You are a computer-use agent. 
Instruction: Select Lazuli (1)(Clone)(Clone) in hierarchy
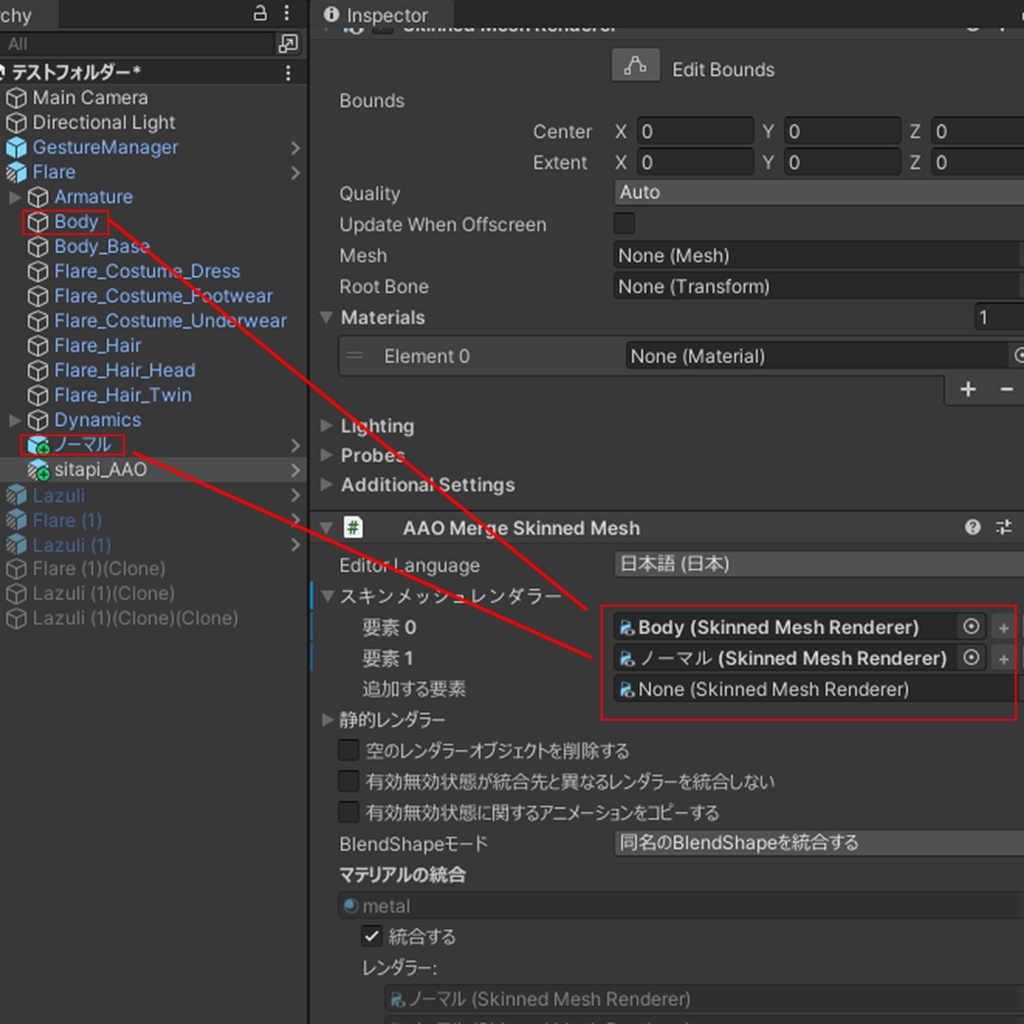click(x=135, y=618)
